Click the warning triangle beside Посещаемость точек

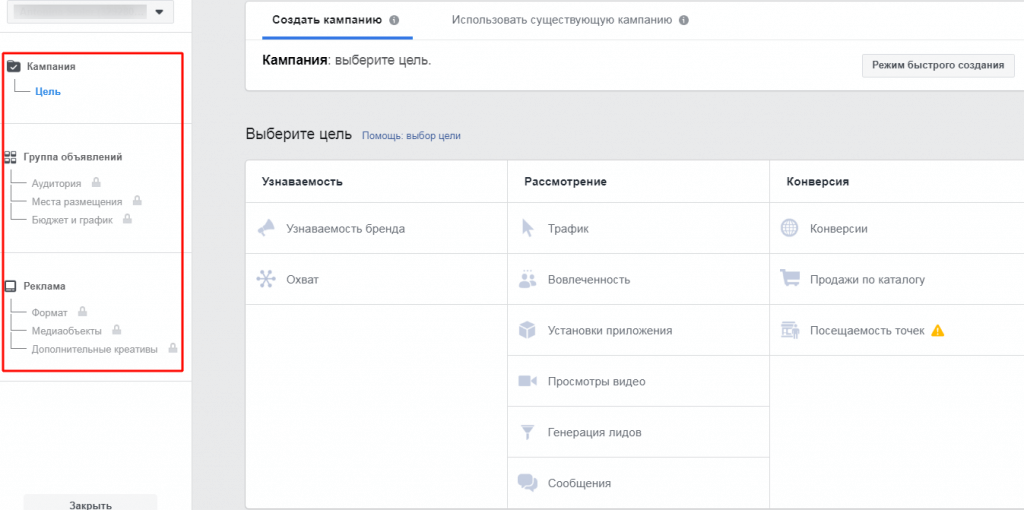(937, 330)
